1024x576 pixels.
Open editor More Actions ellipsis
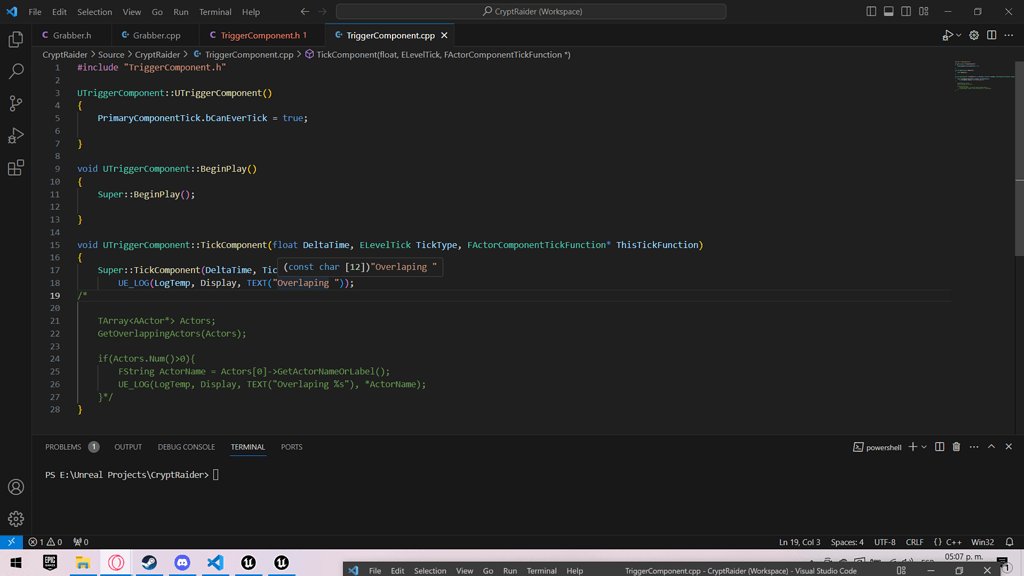[x=1009, y=35]
